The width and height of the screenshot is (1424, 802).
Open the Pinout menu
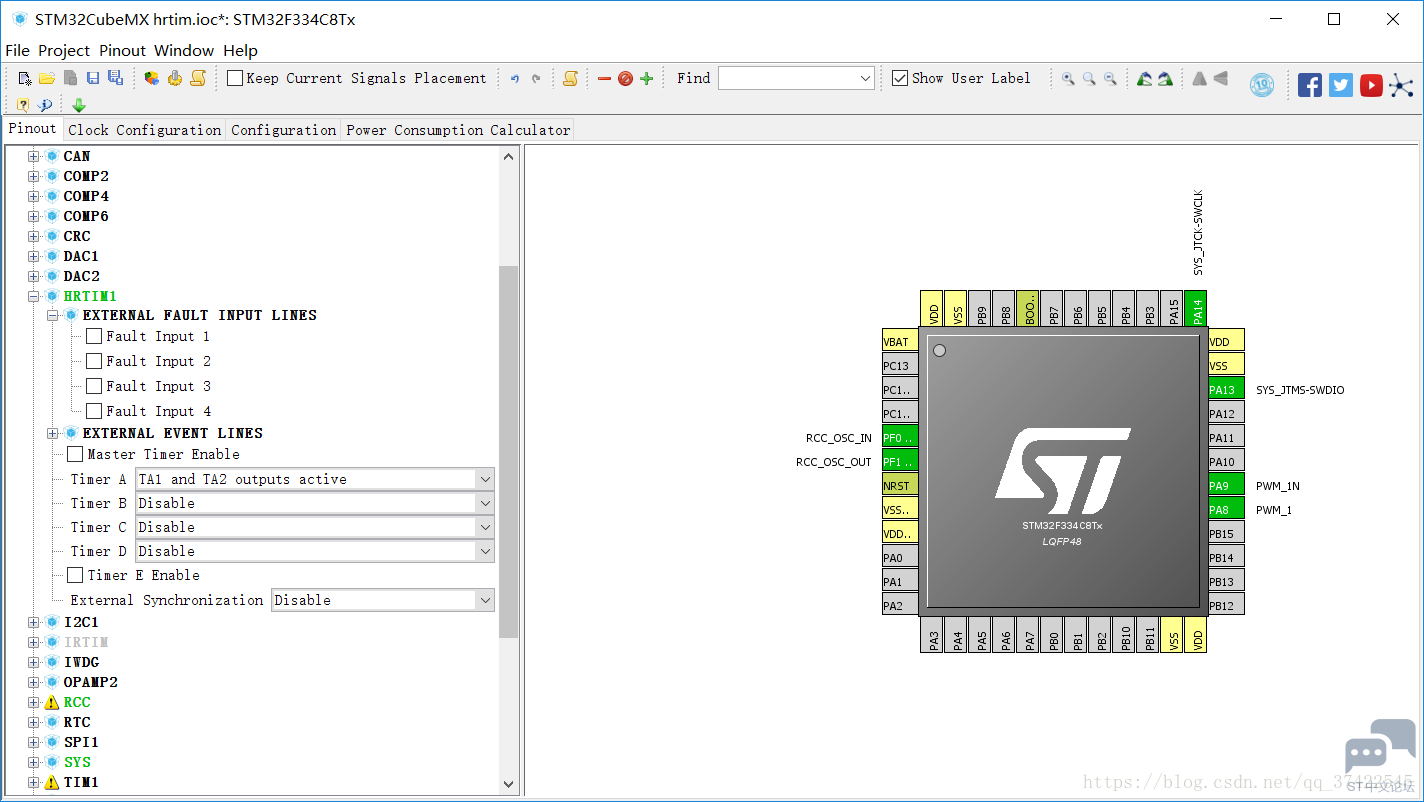tap(122, 50)
